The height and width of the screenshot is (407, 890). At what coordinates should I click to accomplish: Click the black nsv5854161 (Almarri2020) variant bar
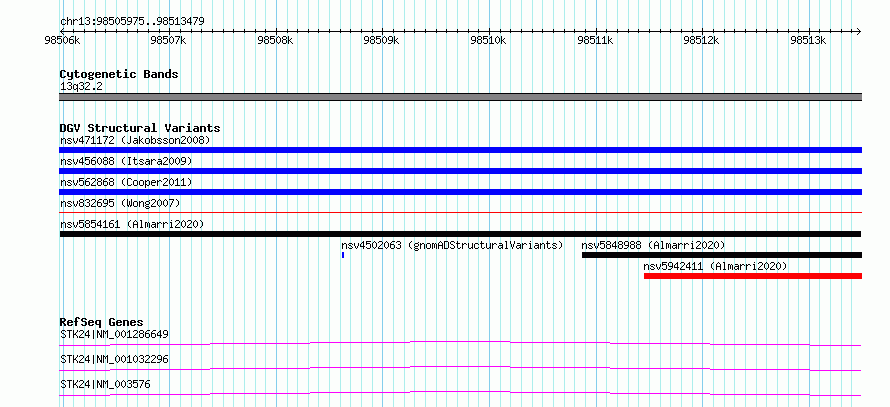(460, 234)
